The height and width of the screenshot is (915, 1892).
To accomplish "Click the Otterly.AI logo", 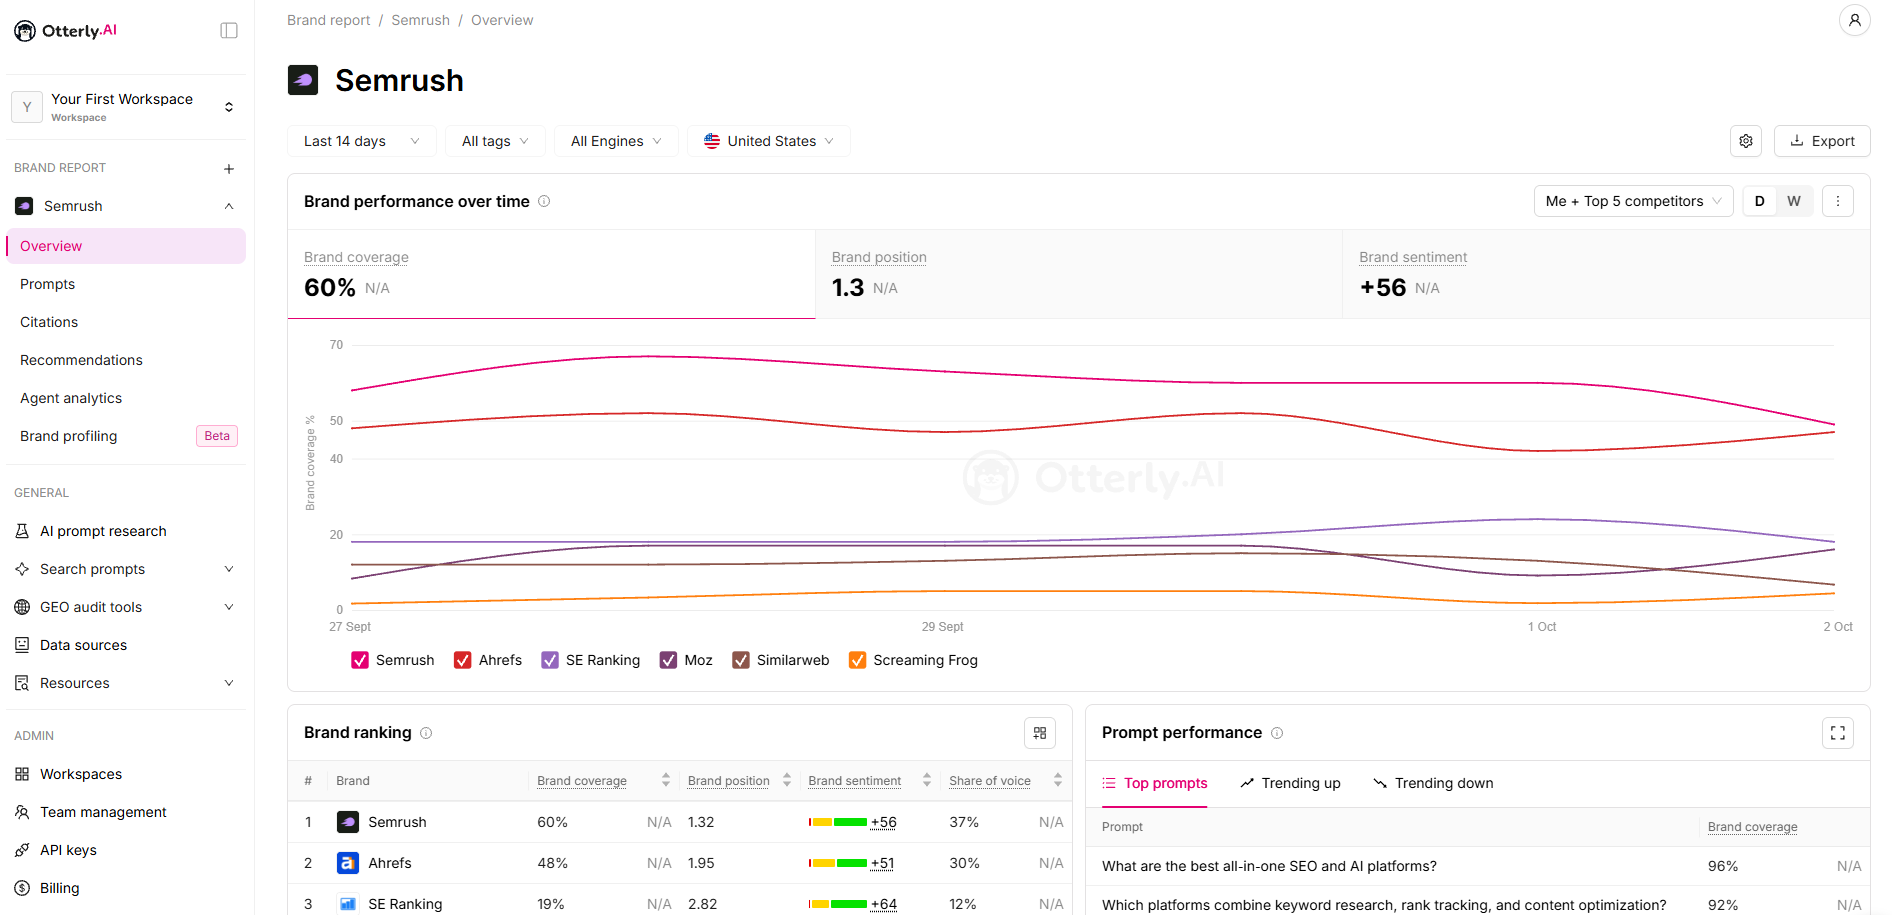I will tap(66, 31).
